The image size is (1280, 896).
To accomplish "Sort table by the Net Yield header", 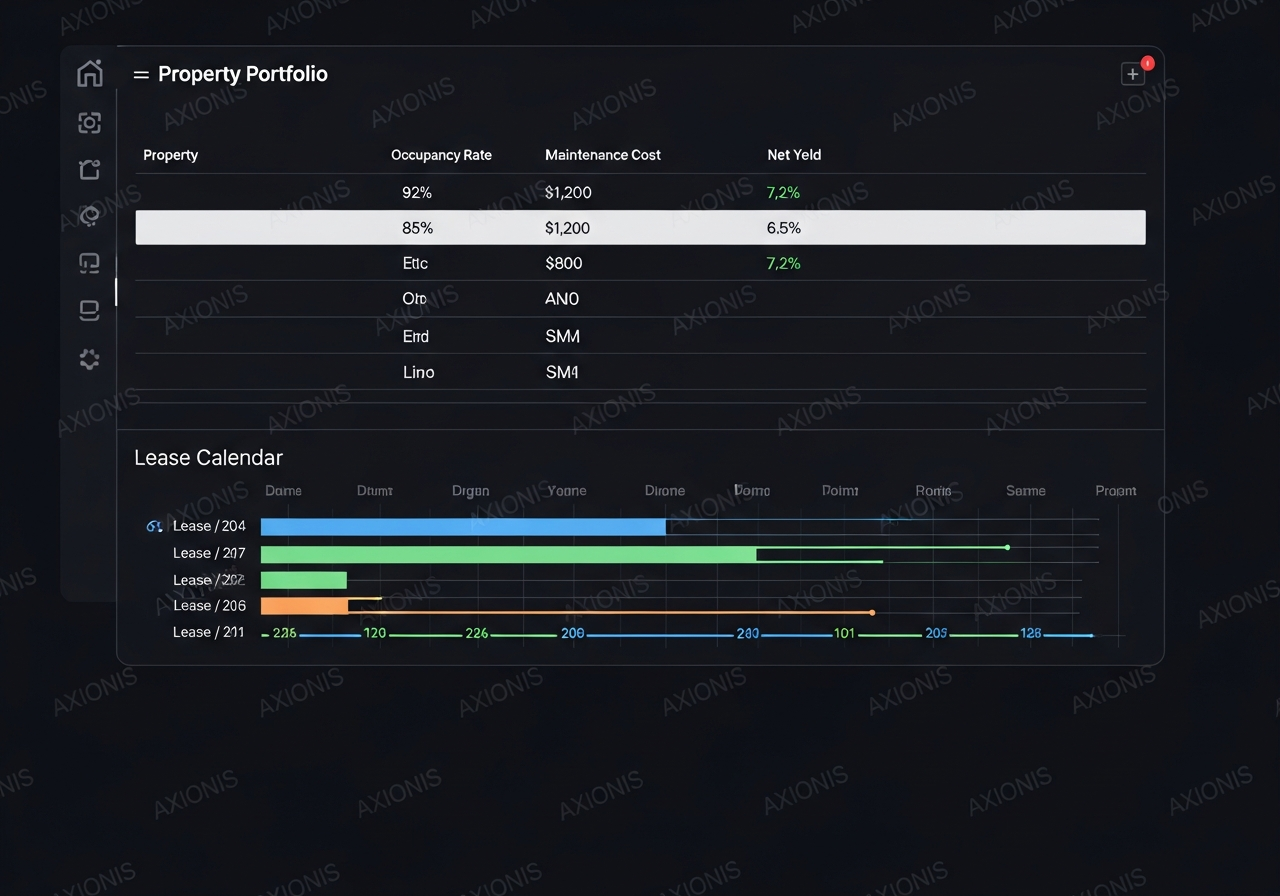I will pyautogui.click(x=794, y=155).
